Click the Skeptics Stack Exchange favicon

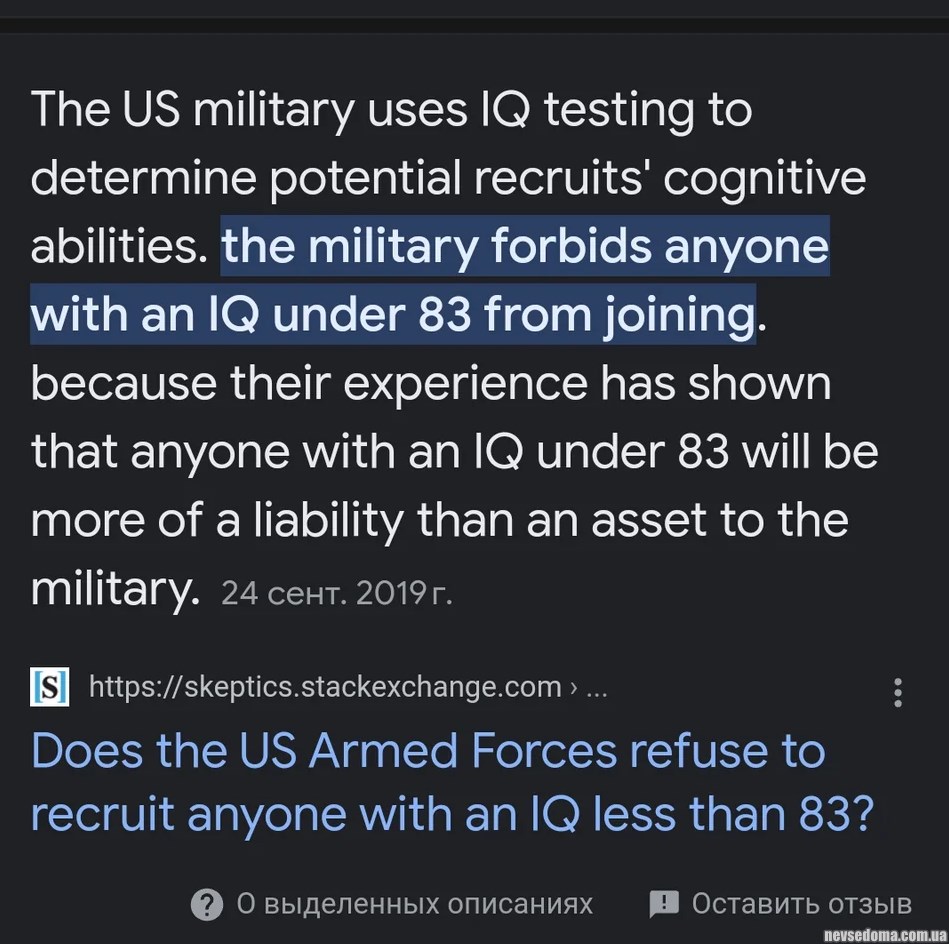(x=49, y=688)
